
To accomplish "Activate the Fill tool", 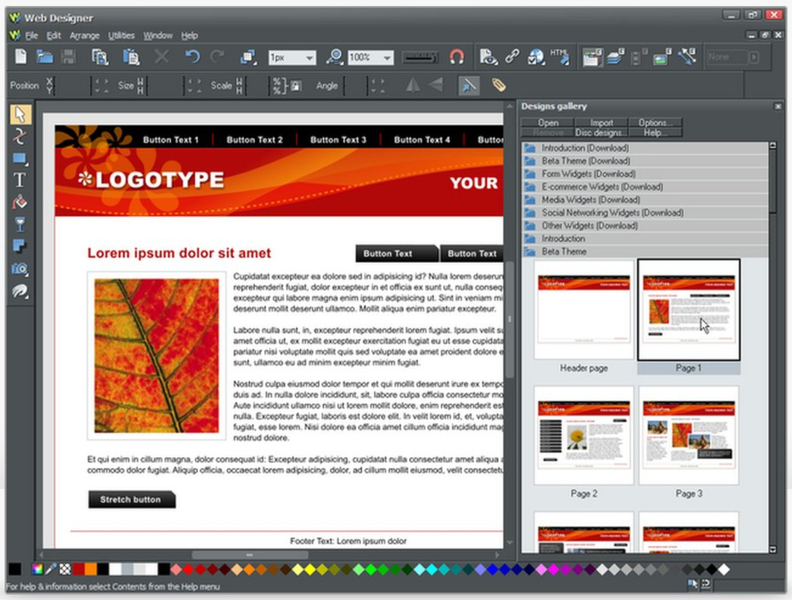I will 19,202.
